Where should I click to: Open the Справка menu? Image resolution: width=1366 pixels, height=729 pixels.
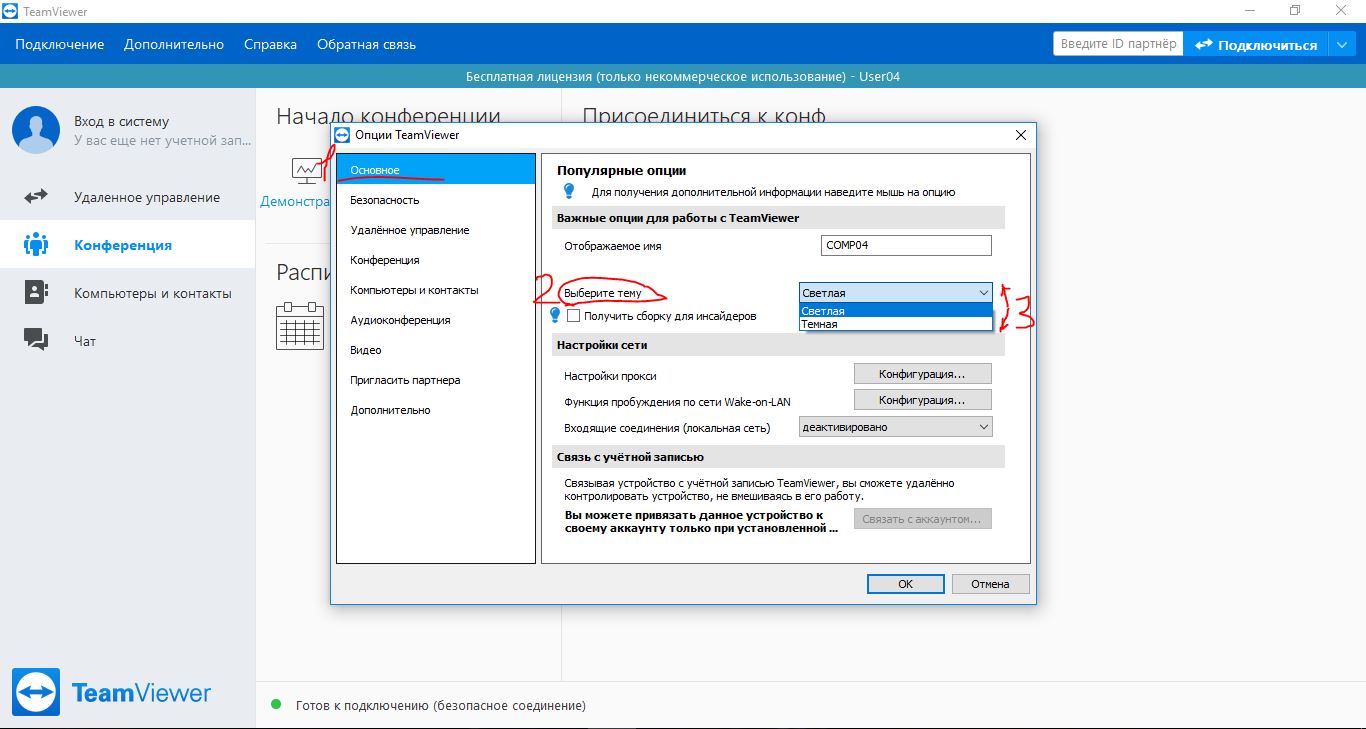click(x=270, y=44)
